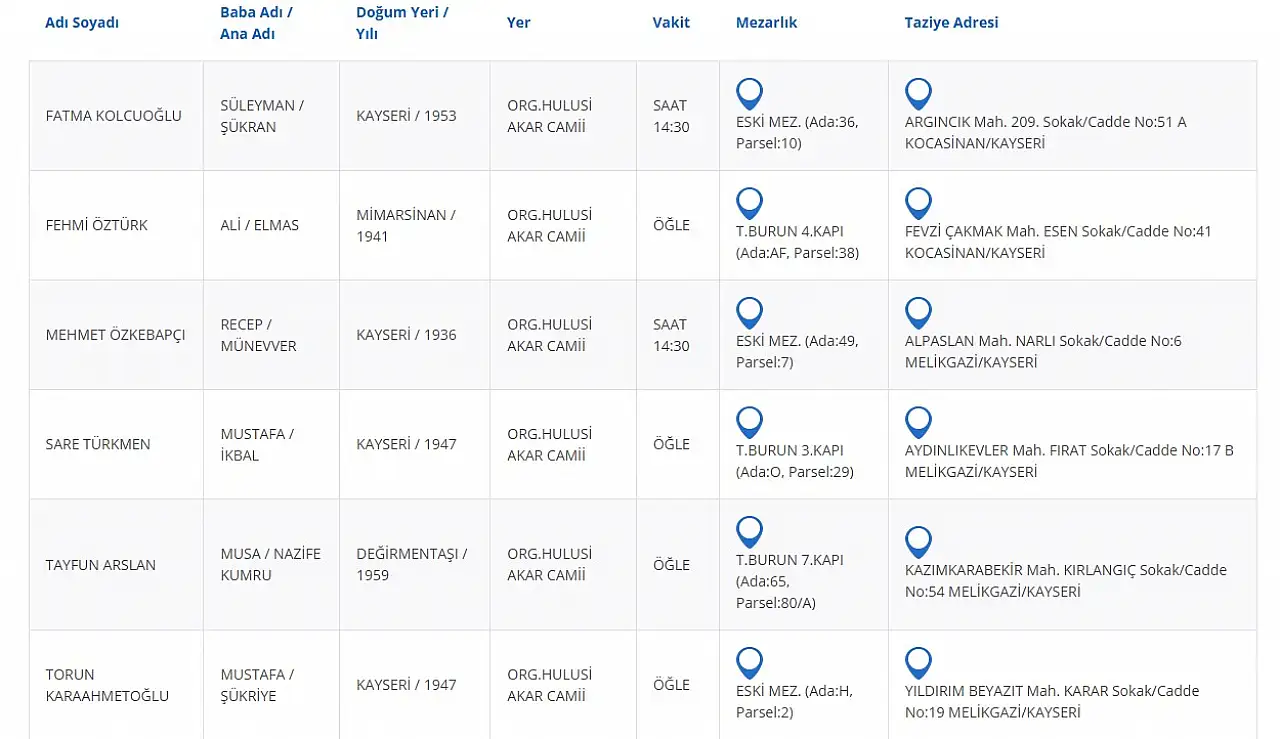The width and height of the screenshot is (1280, 739).
Task: Click cemetery location pin for Sare Türkmen
Action: coord(749,422)
